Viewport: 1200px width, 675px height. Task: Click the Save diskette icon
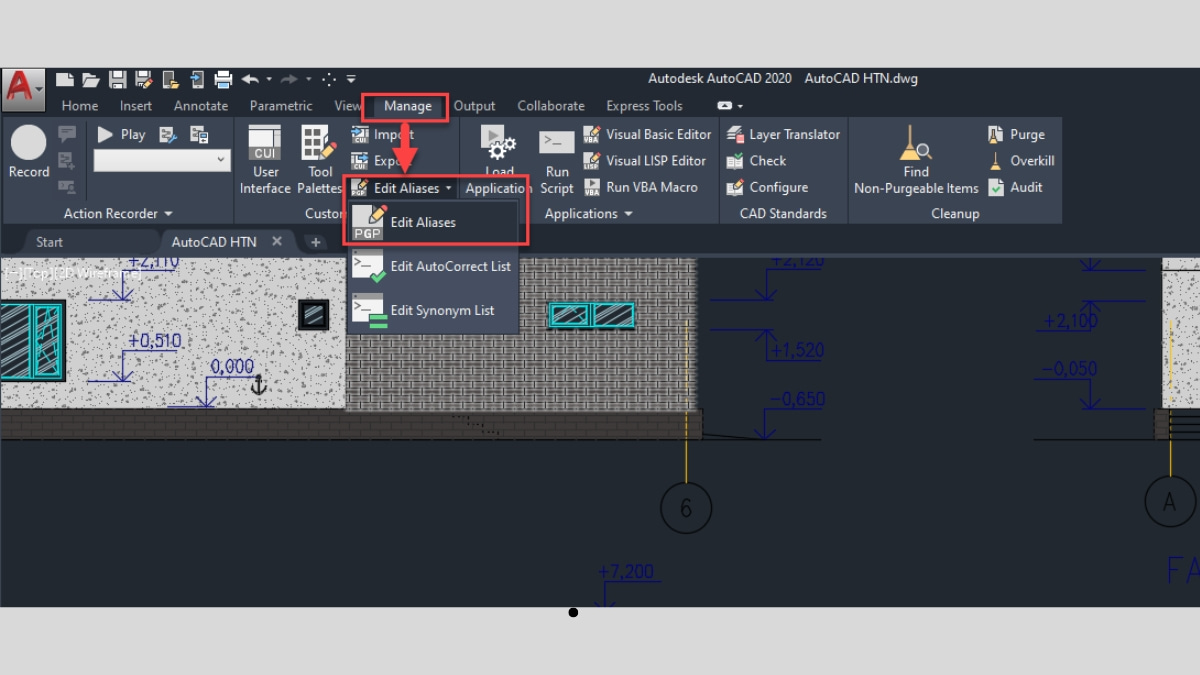pyautogui.click(x=117, y=79)
